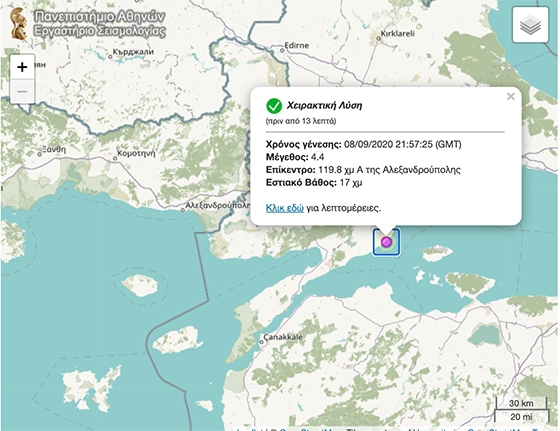Open the 'Κλικ εδώ' details link
Image resolution: width=560 pixels, height=431 pixels.
[285, 208]
